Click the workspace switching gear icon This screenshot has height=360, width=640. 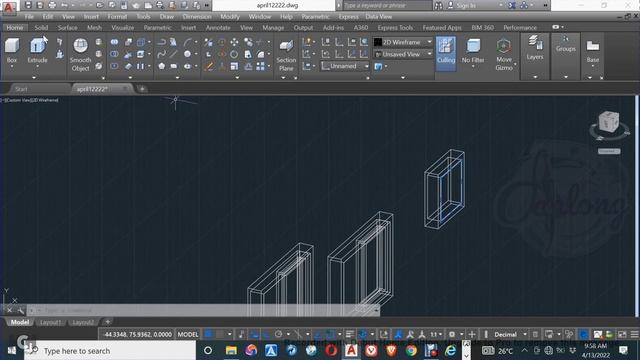click(x=452, y=334)
